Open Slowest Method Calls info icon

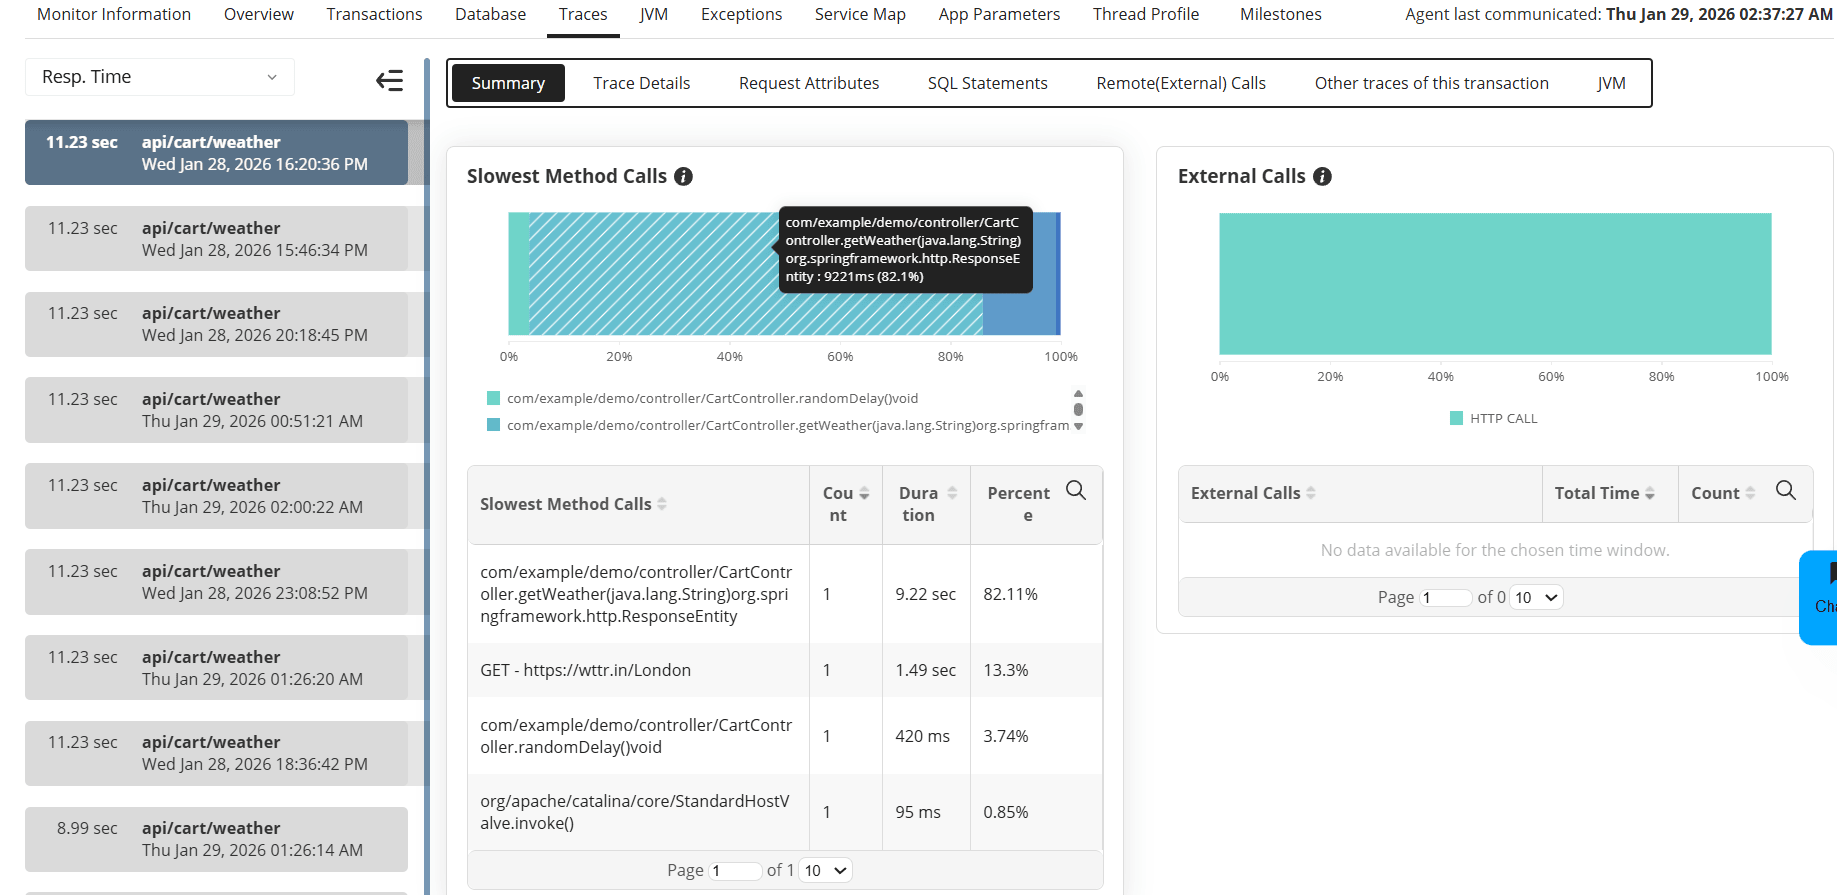[x=683, y=176]
